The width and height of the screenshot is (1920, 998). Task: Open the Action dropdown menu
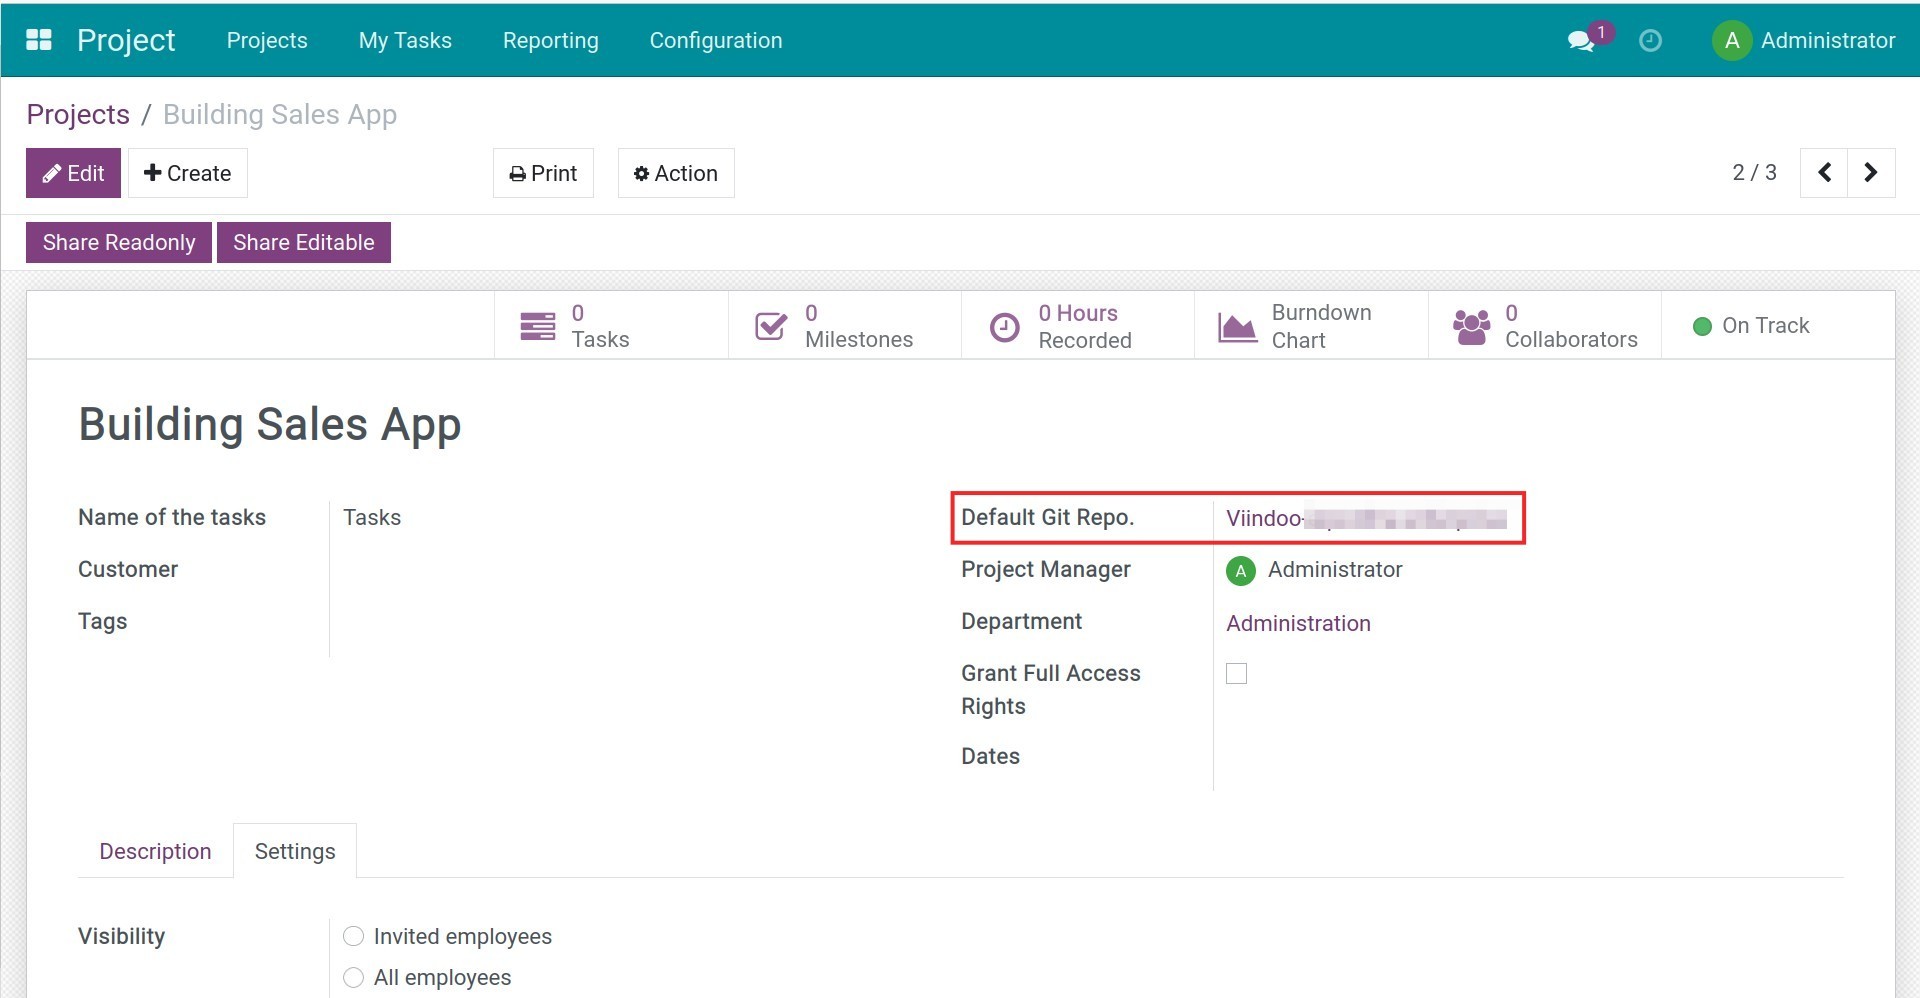(x=676, y=173)
